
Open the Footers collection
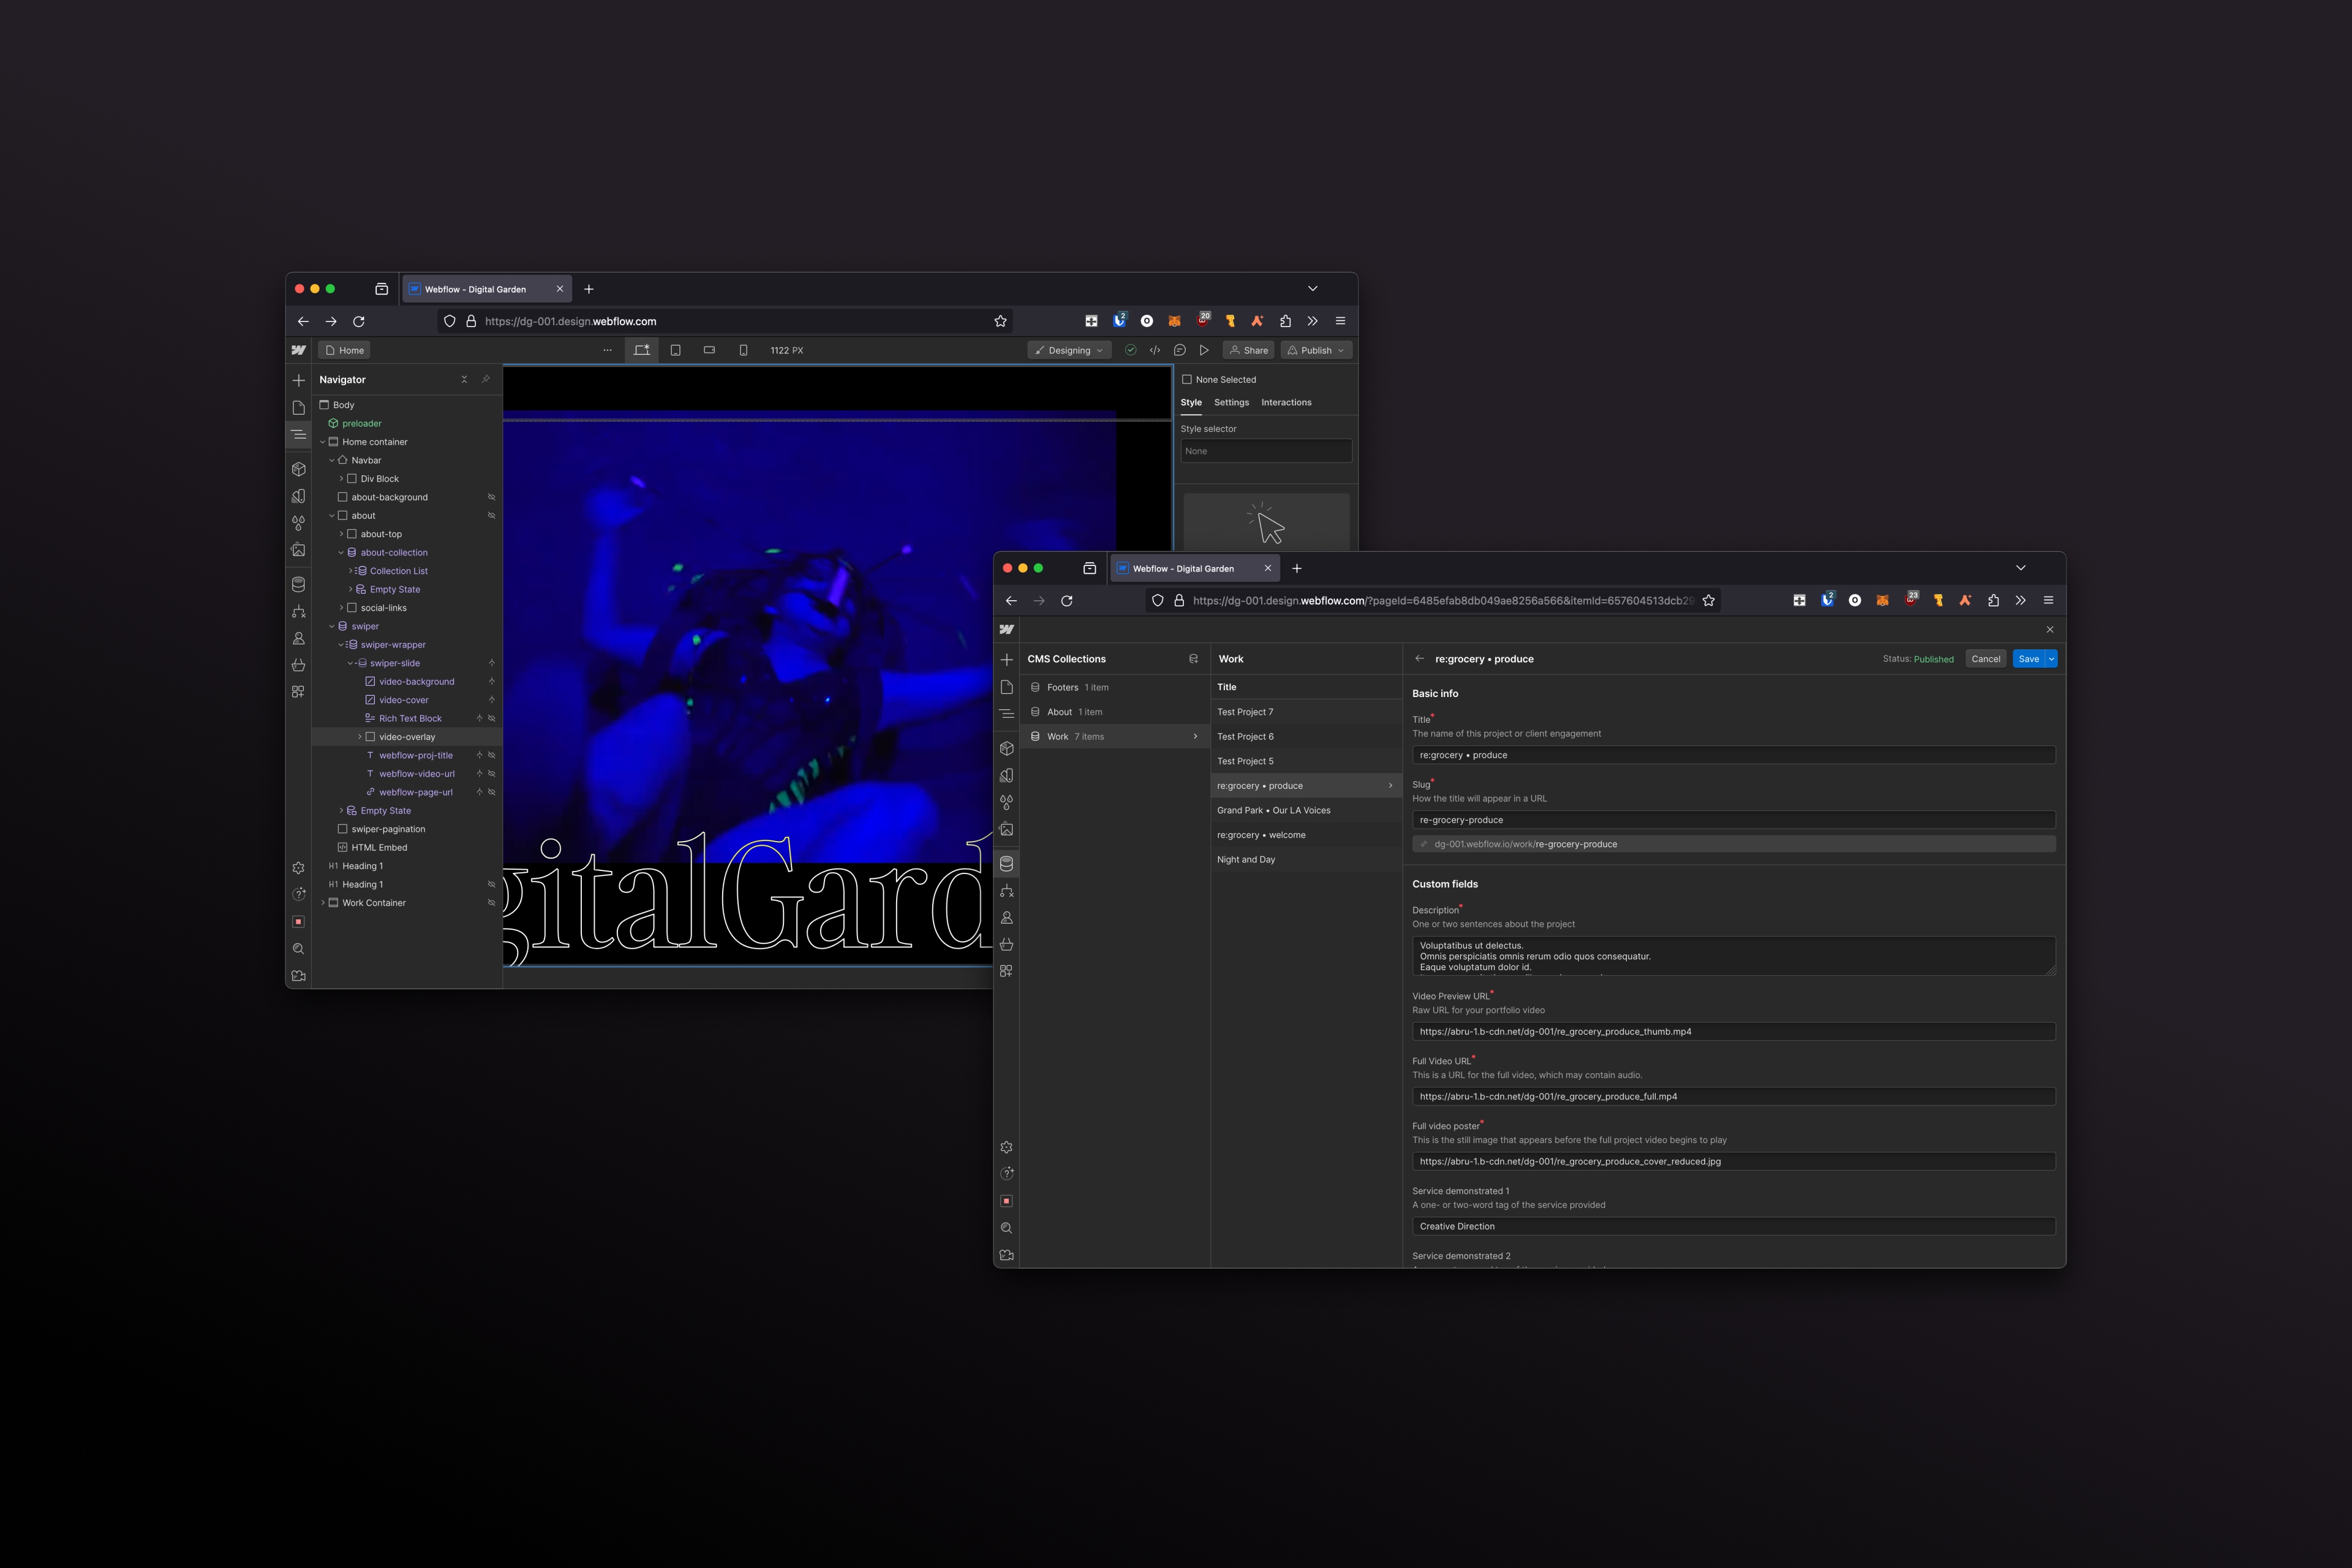pyautogui.click(x=1114, y=688)
